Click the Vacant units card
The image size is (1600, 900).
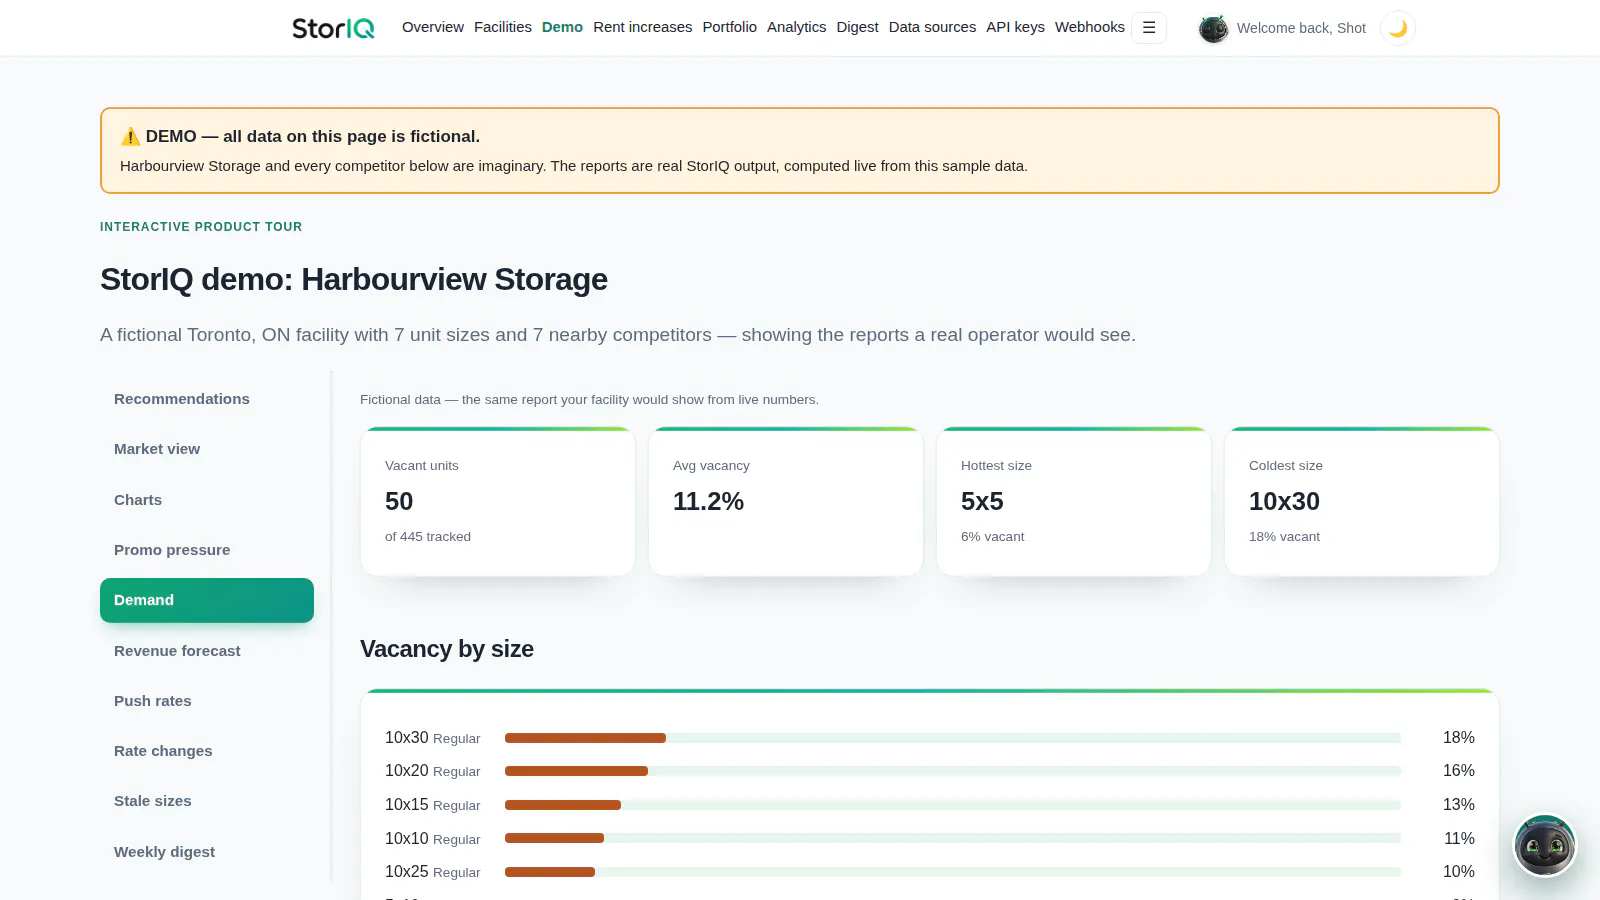click(498, 502)
